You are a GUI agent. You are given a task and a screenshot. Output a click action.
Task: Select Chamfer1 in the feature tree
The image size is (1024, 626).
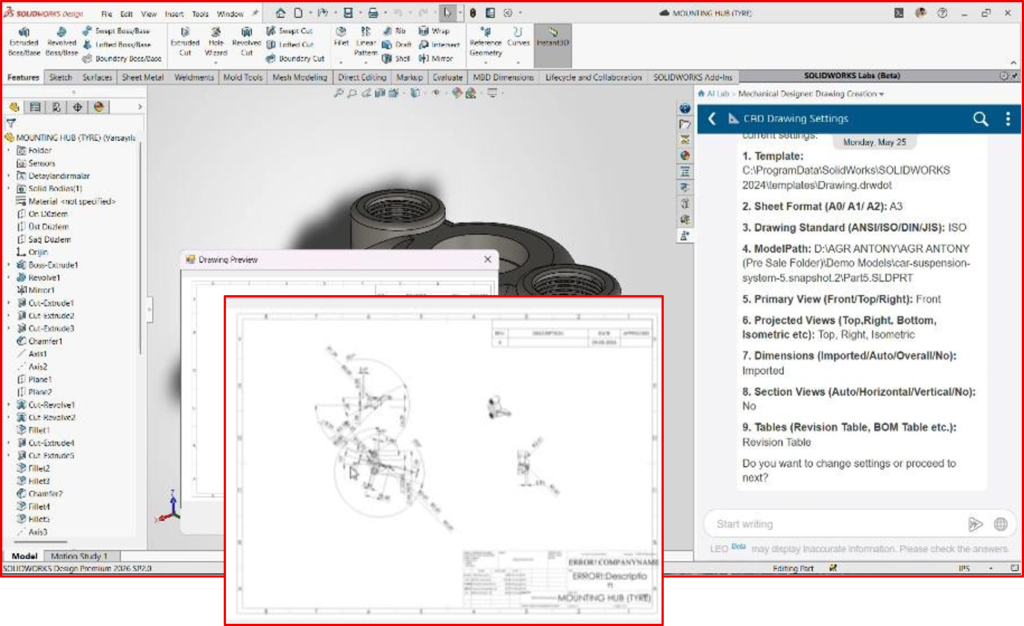(39, 341)
